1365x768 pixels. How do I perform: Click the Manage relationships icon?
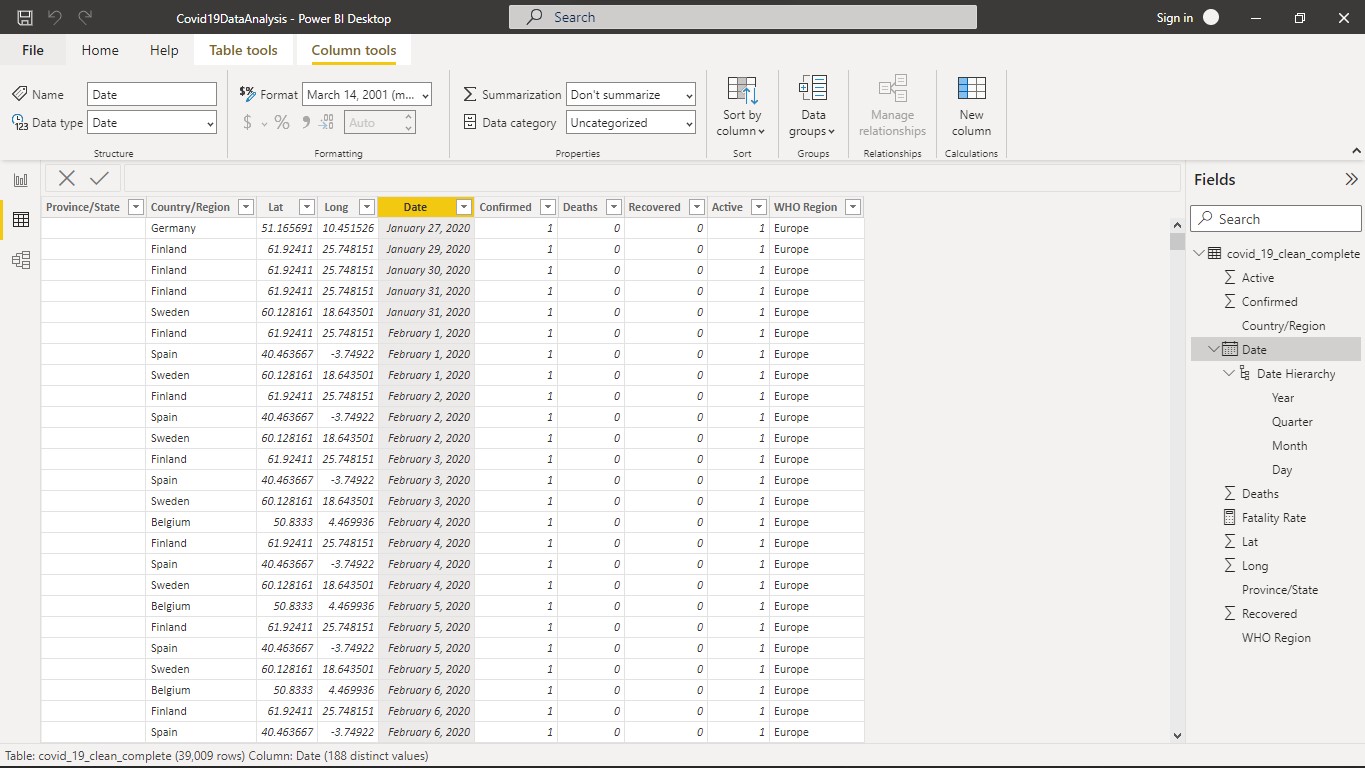click(x=892, y=89)
